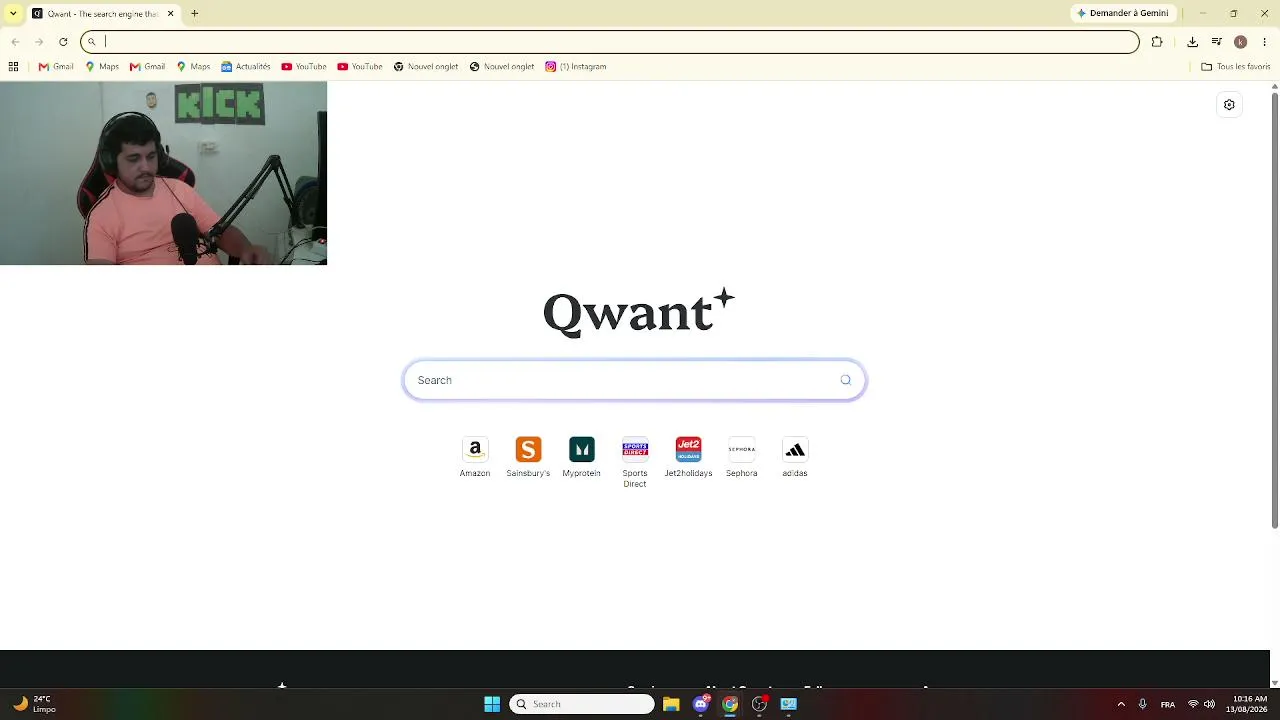
Task: Click the Demander à Gemini button
Action: click(1122, 14)
